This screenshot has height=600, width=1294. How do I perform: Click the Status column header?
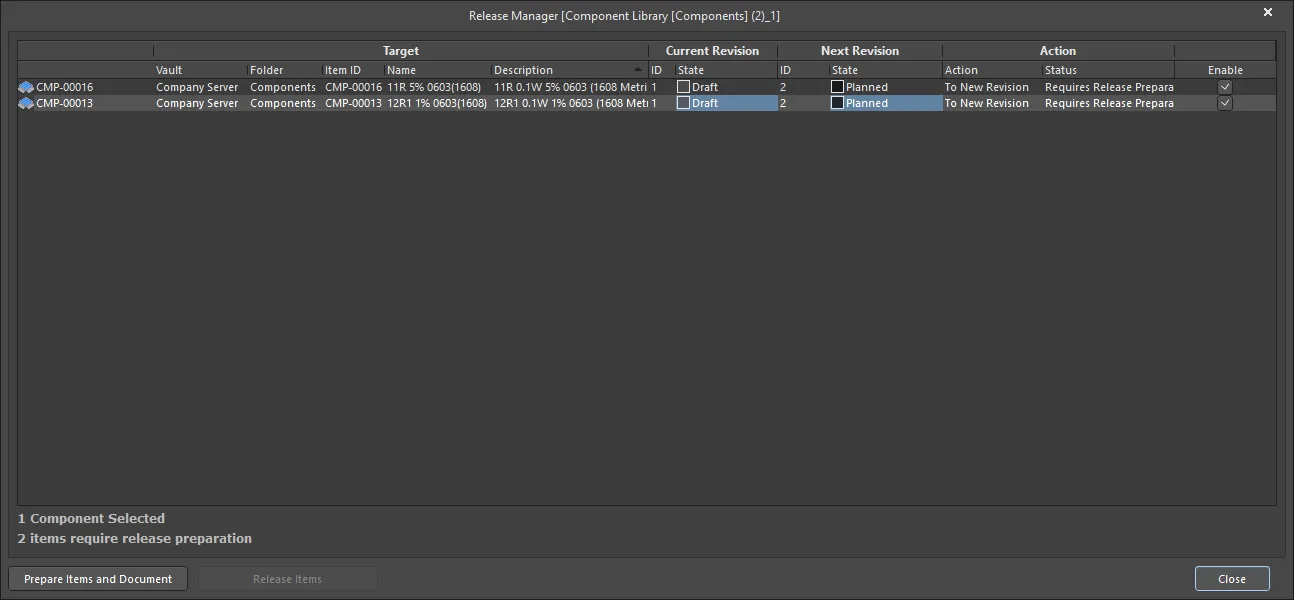(1108, 70)
